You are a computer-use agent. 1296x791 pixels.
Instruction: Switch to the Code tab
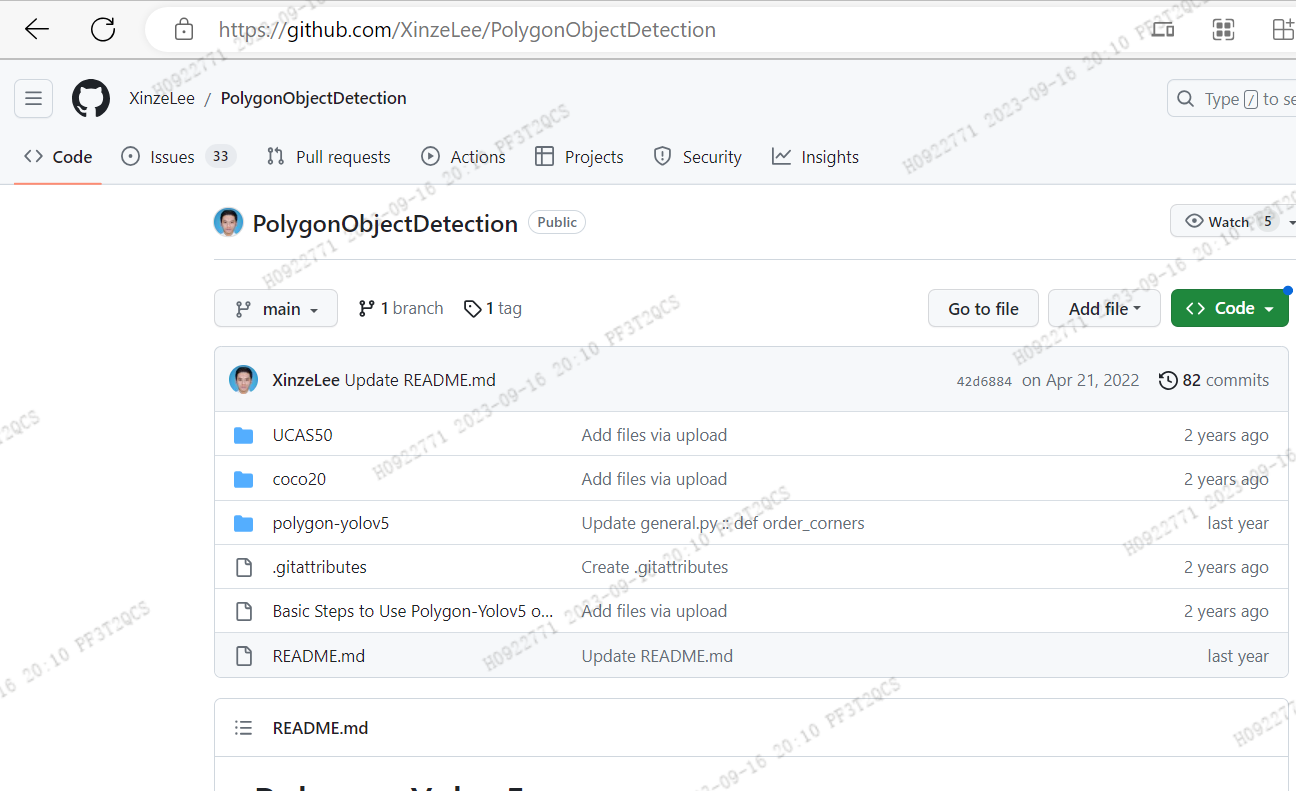pyautogui.click(x=58, y=157)
